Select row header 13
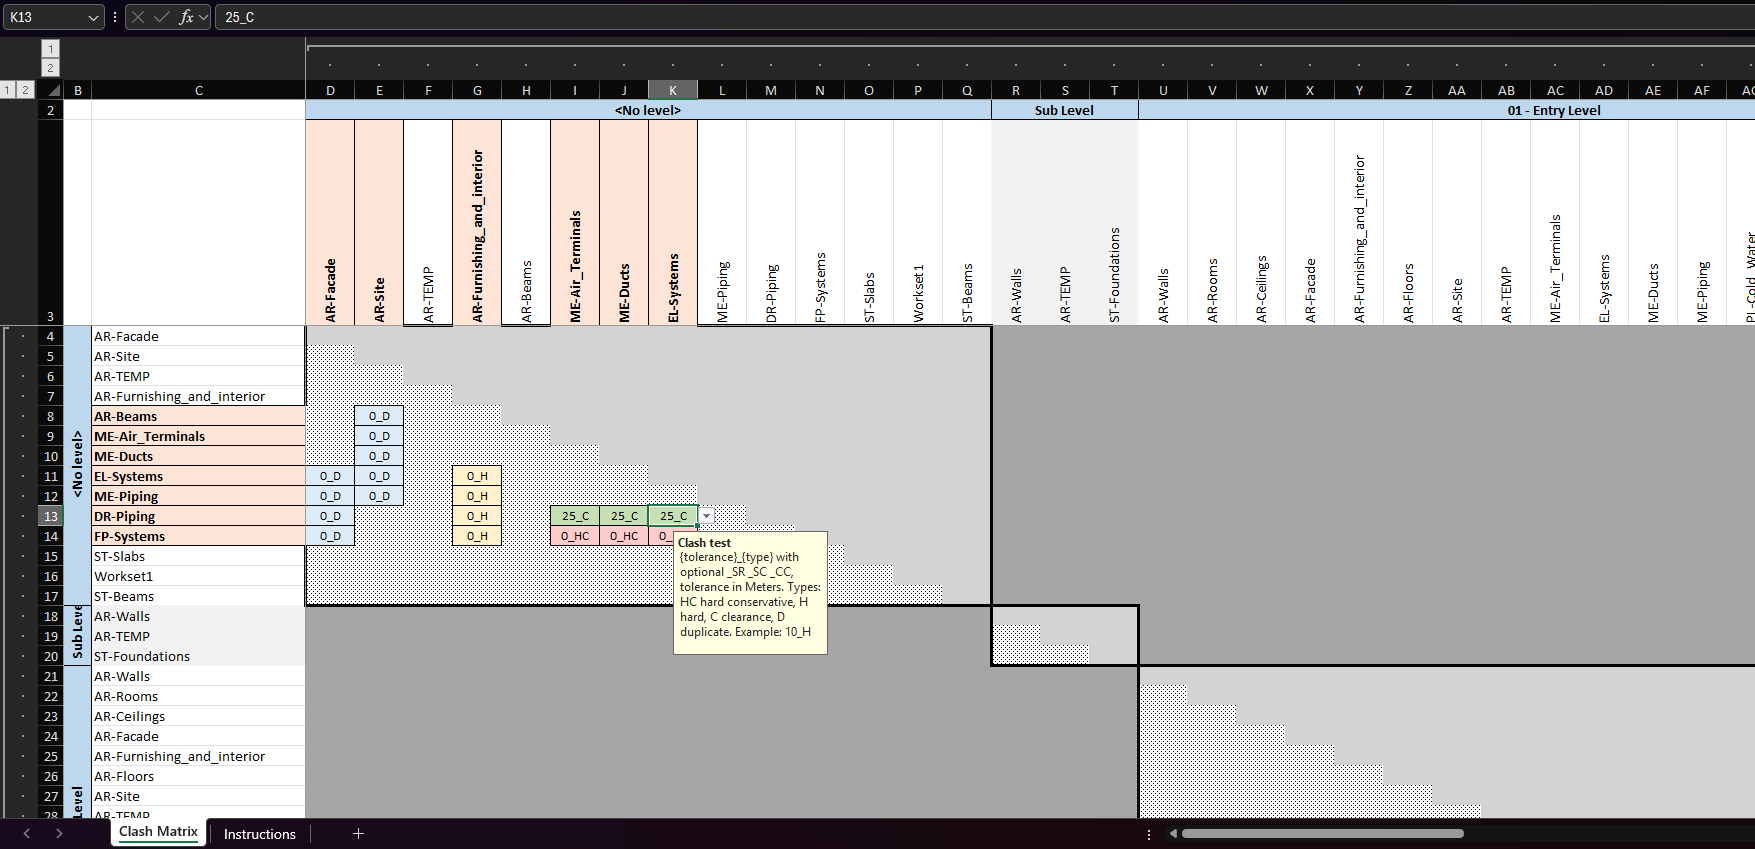 coord(51,516)
